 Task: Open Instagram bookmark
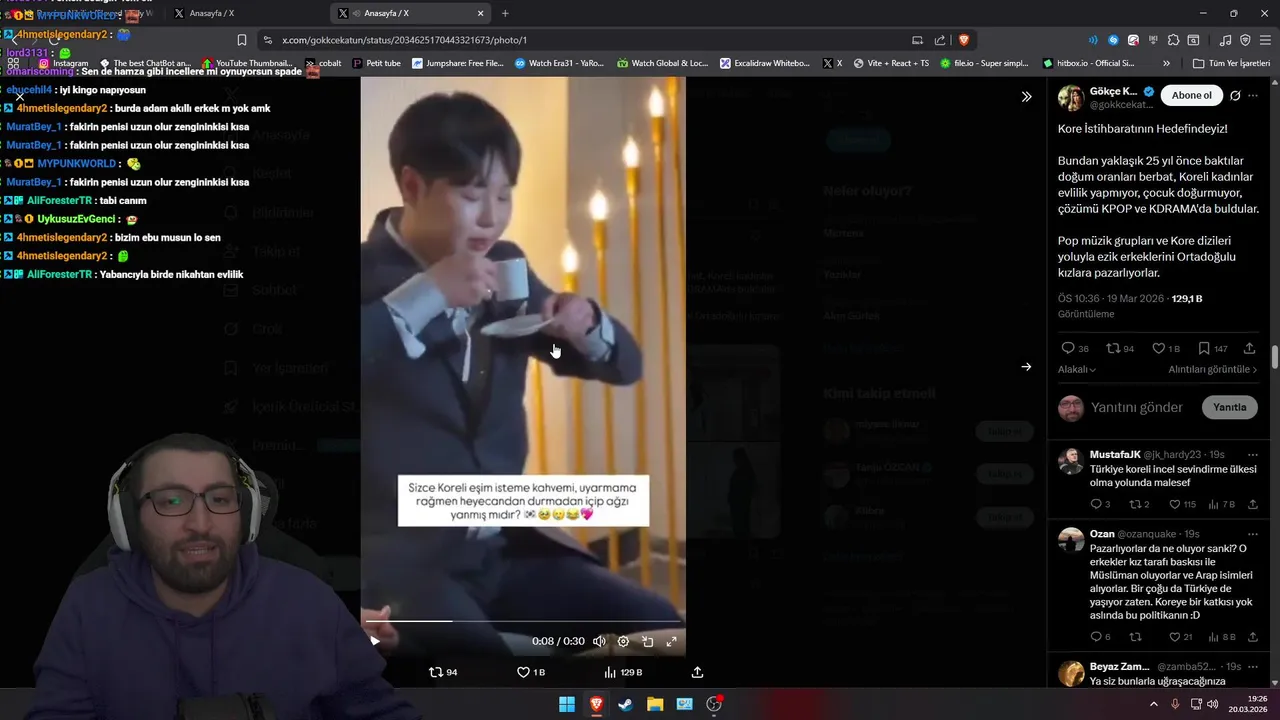pyautogui.click(x=63, y=63)
